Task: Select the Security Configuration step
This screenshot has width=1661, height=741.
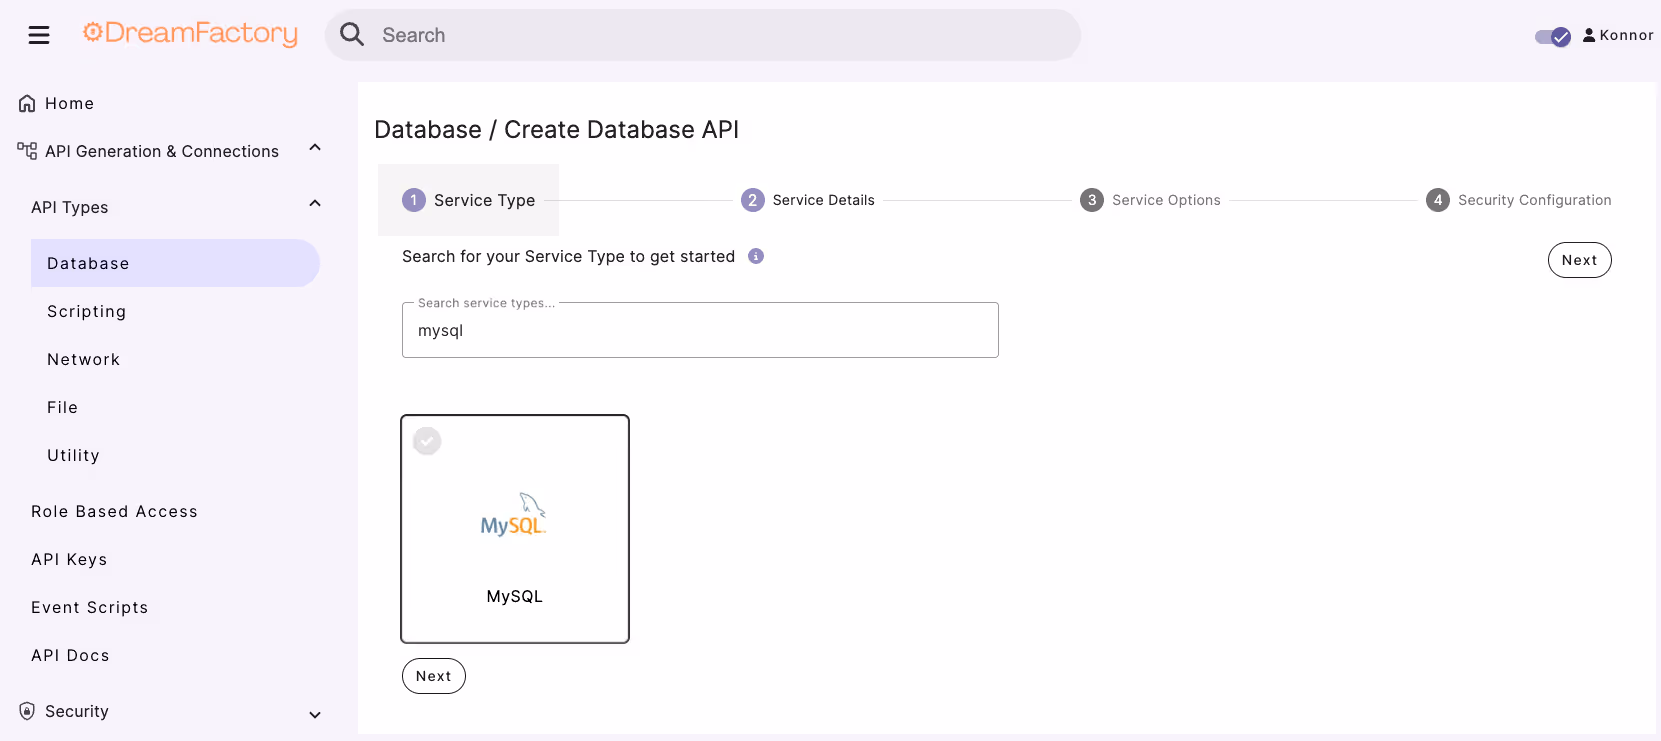Action: point(1519,200)
